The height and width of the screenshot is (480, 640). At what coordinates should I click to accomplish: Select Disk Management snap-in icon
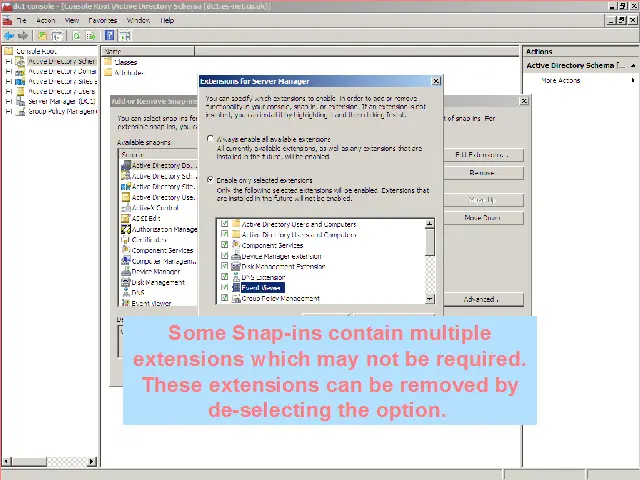125,282
